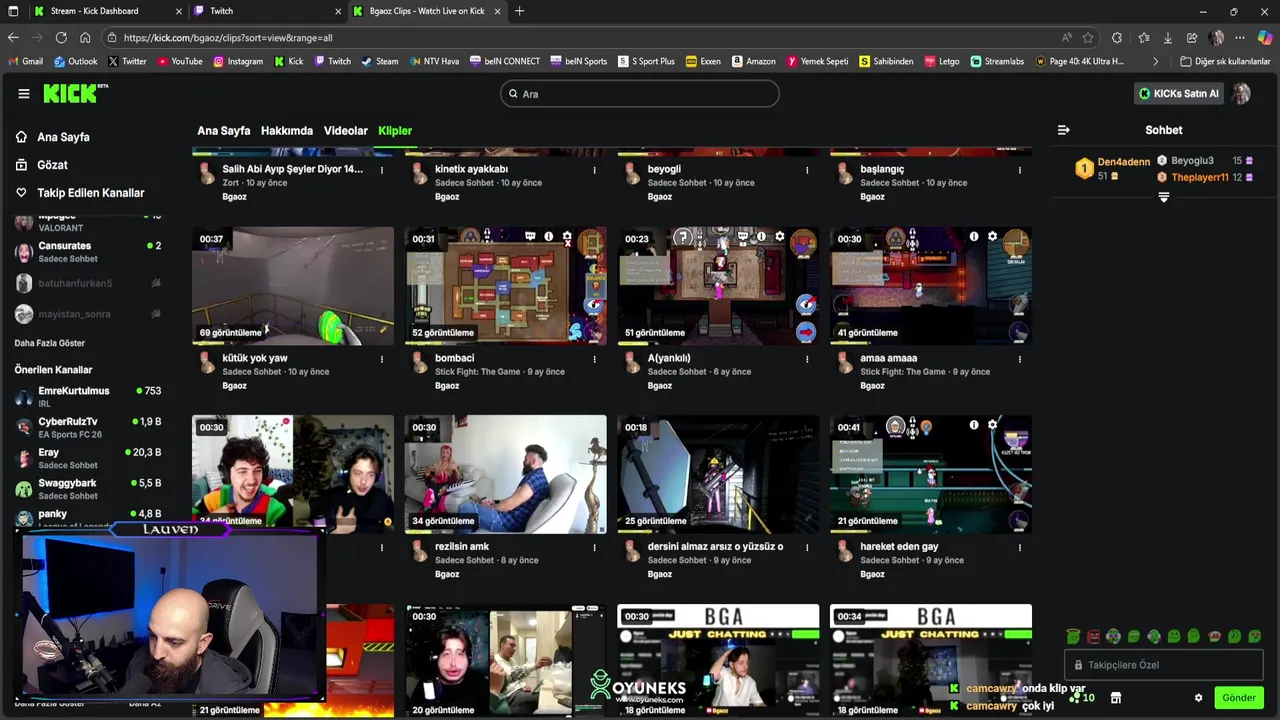Screen dimensions: 1280x720
Task: Open the kinetix ayakkabı clip title
Action: click(471, 169)
